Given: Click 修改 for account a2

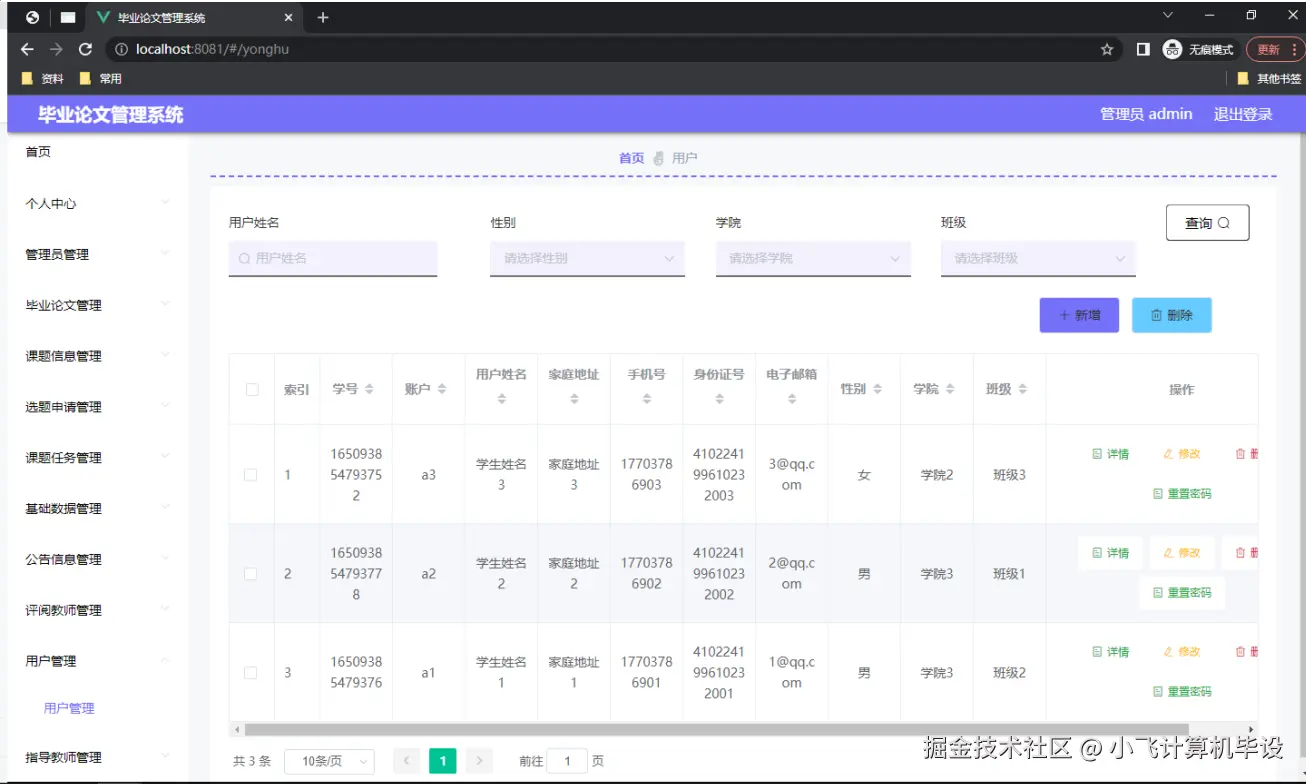Looking at the screenshot, I should click(x=1182, y=553).
